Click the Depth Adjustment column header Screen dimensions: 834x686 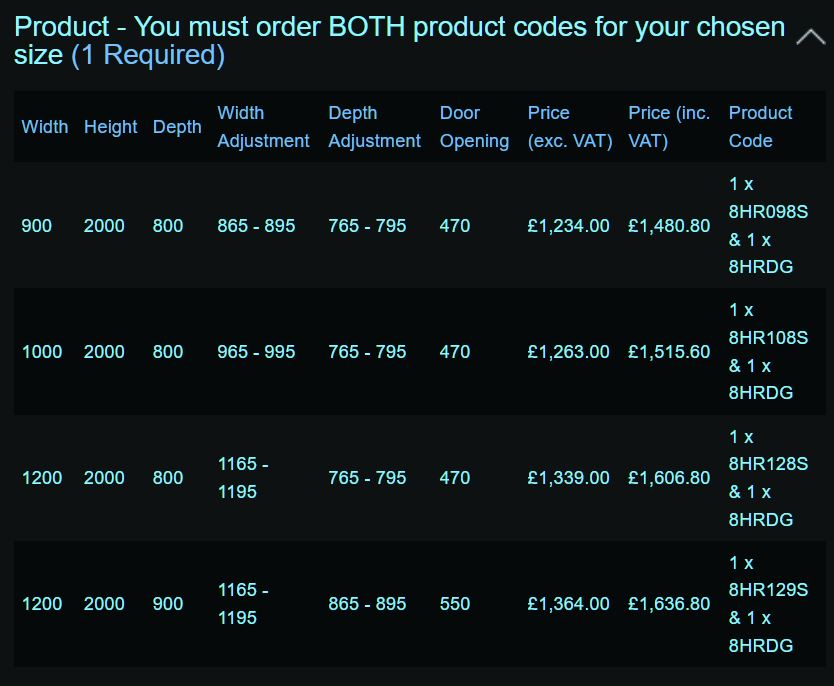pos(374,127)
